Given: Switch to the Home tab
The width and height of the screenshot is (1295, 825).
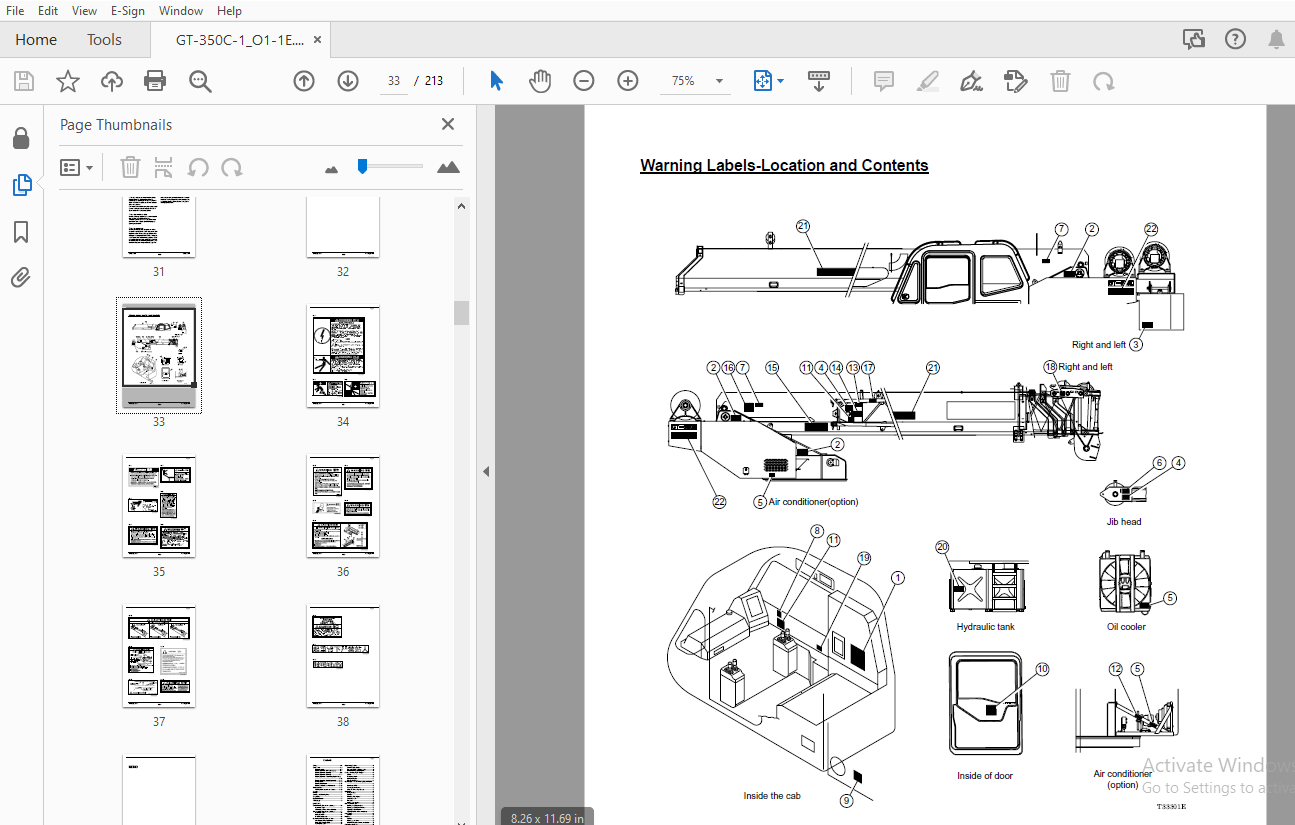Looking at the screenshot, I should click(36, 40).
